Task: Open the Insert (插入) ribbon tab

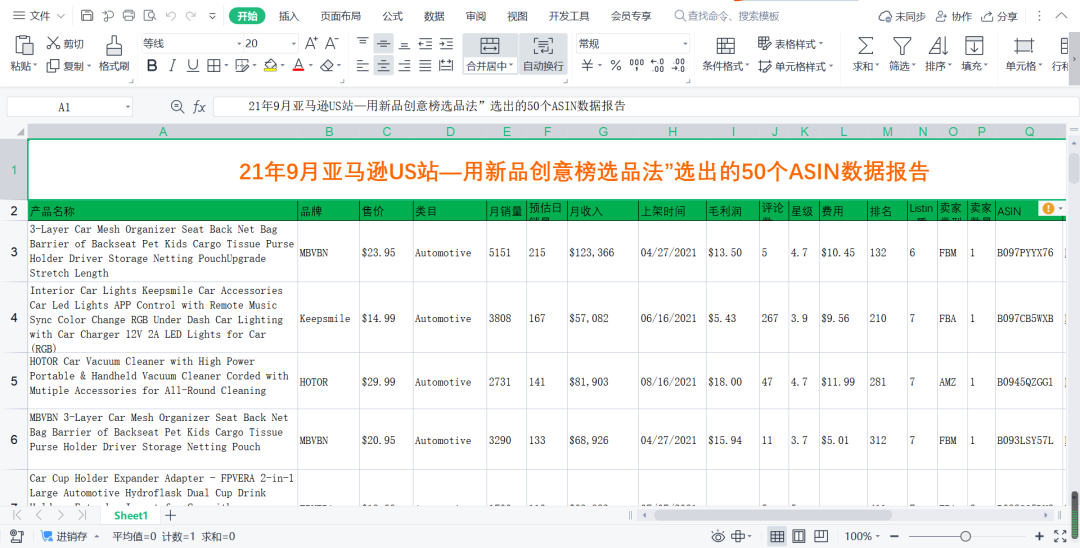Action: pos(289,16)
